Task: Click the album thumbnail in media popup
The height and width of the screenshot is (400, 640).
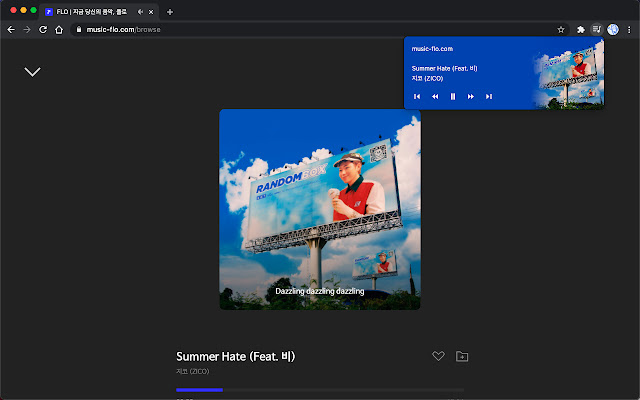Action: coord(568,73)
